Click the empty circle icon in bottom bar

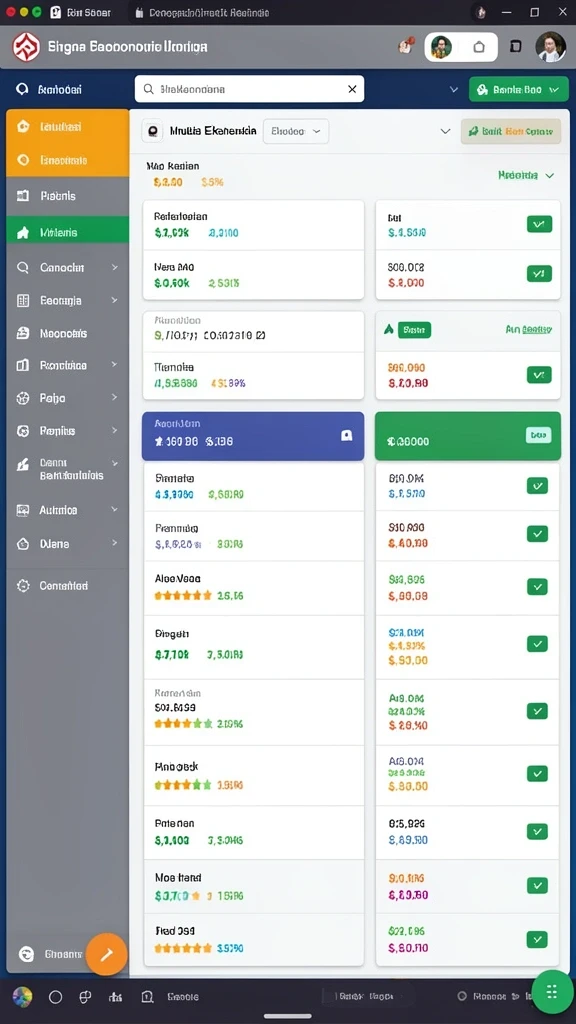(56, 997)
